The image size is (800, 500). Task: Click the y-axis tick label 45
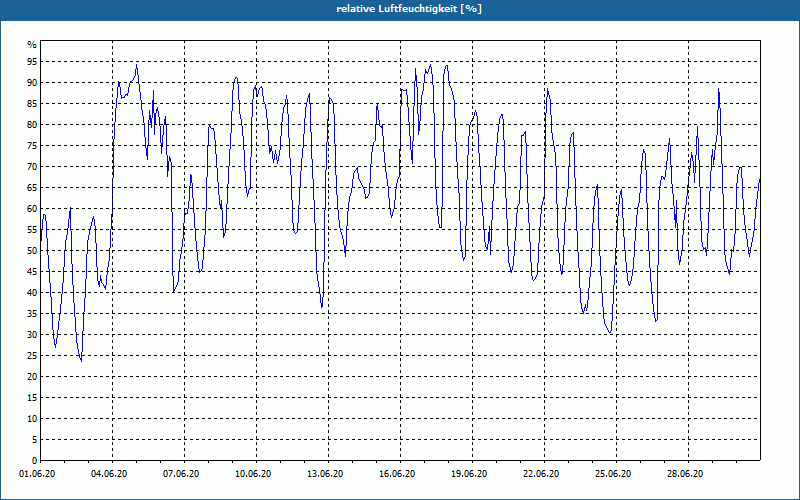32,271
